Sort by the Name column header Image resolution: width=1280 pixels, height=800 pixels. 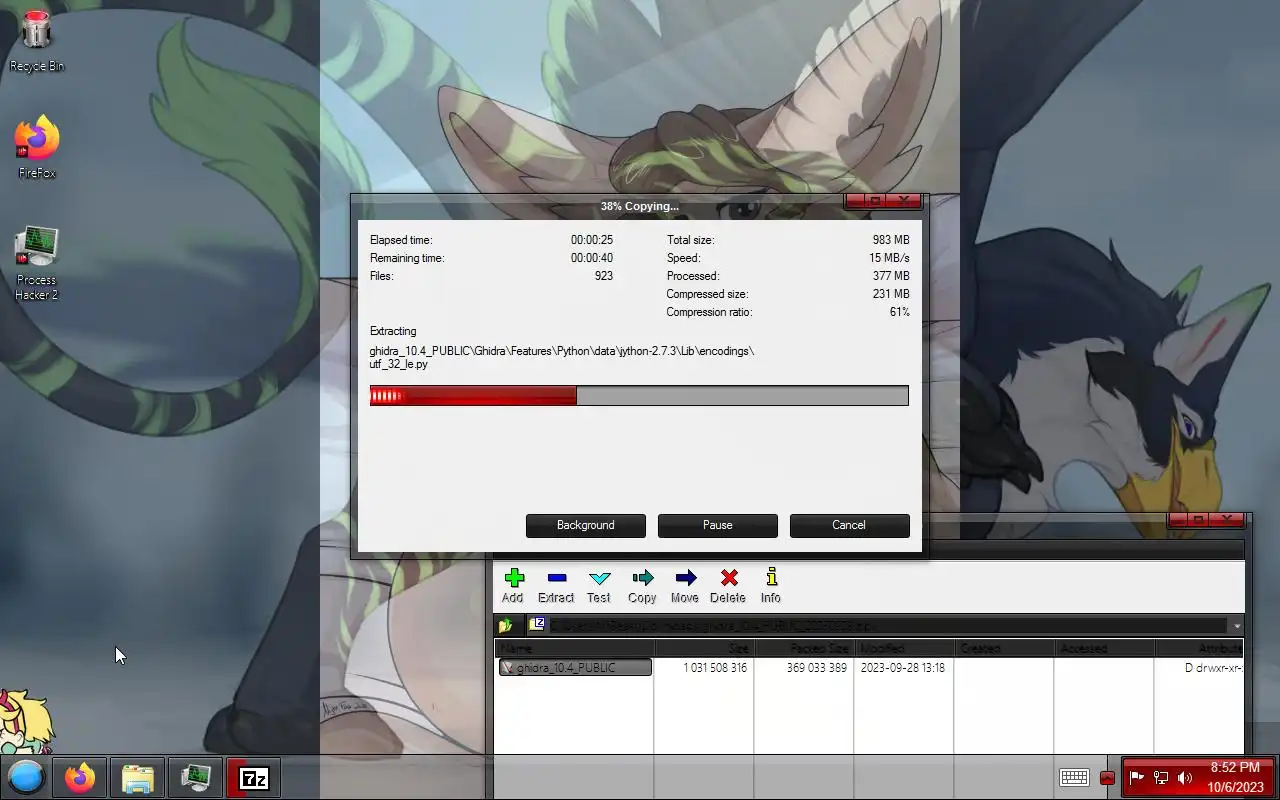click(574, 649)
